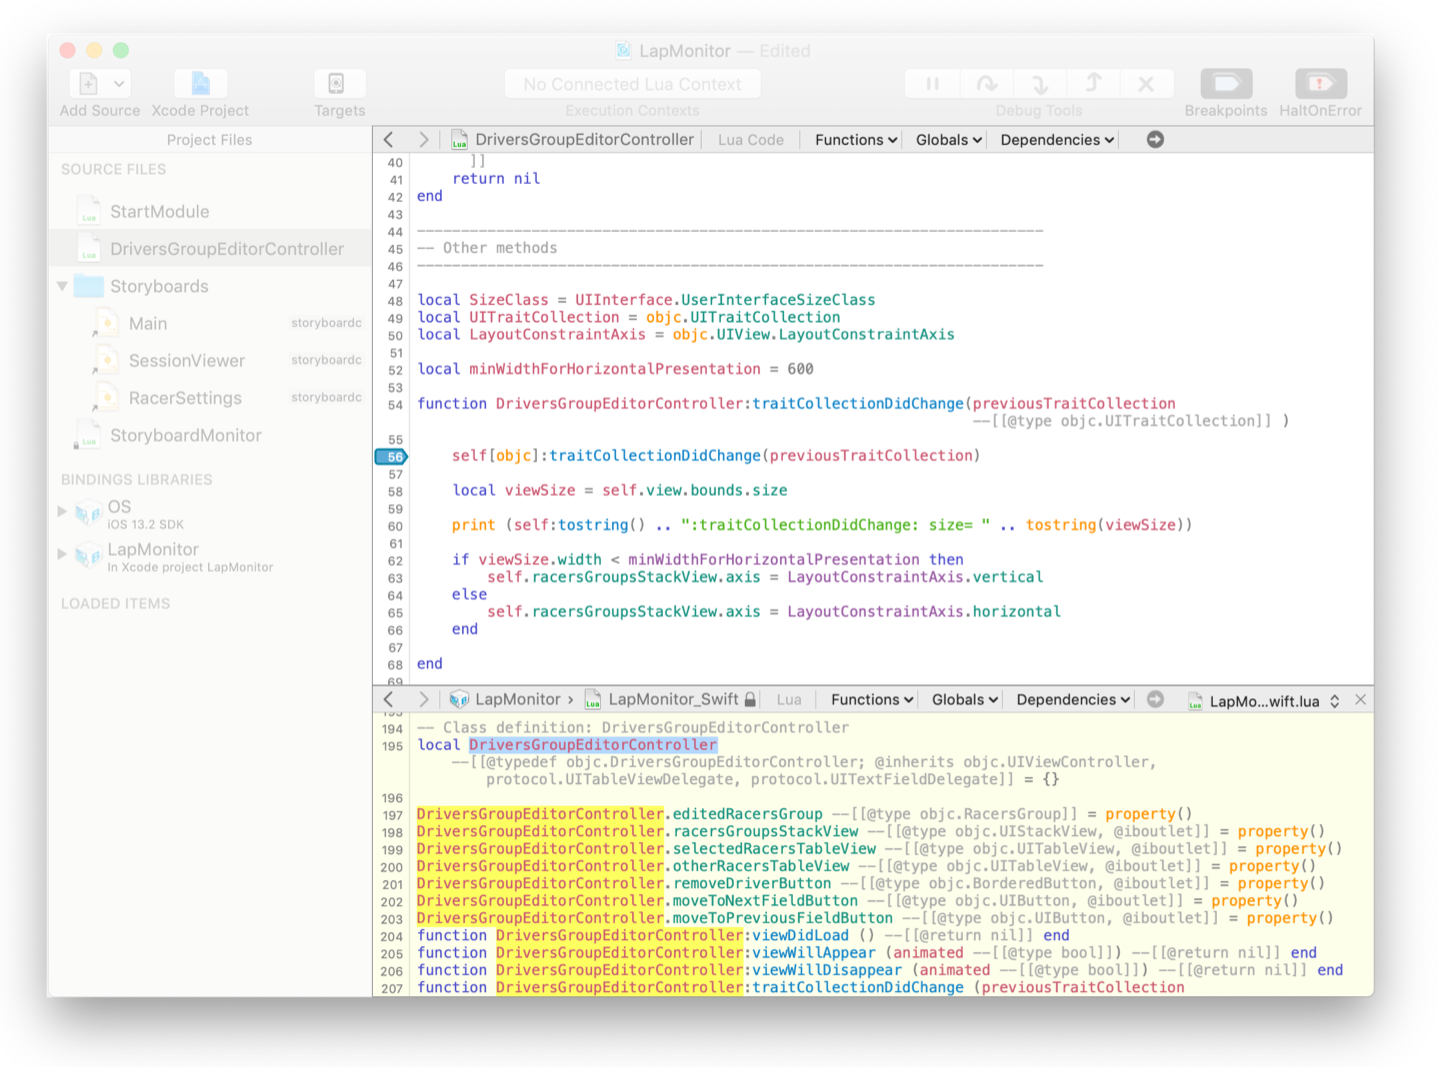Open Globals menu in lower editor
The image size is (1440, 1067).
click(x=965, y=700)
